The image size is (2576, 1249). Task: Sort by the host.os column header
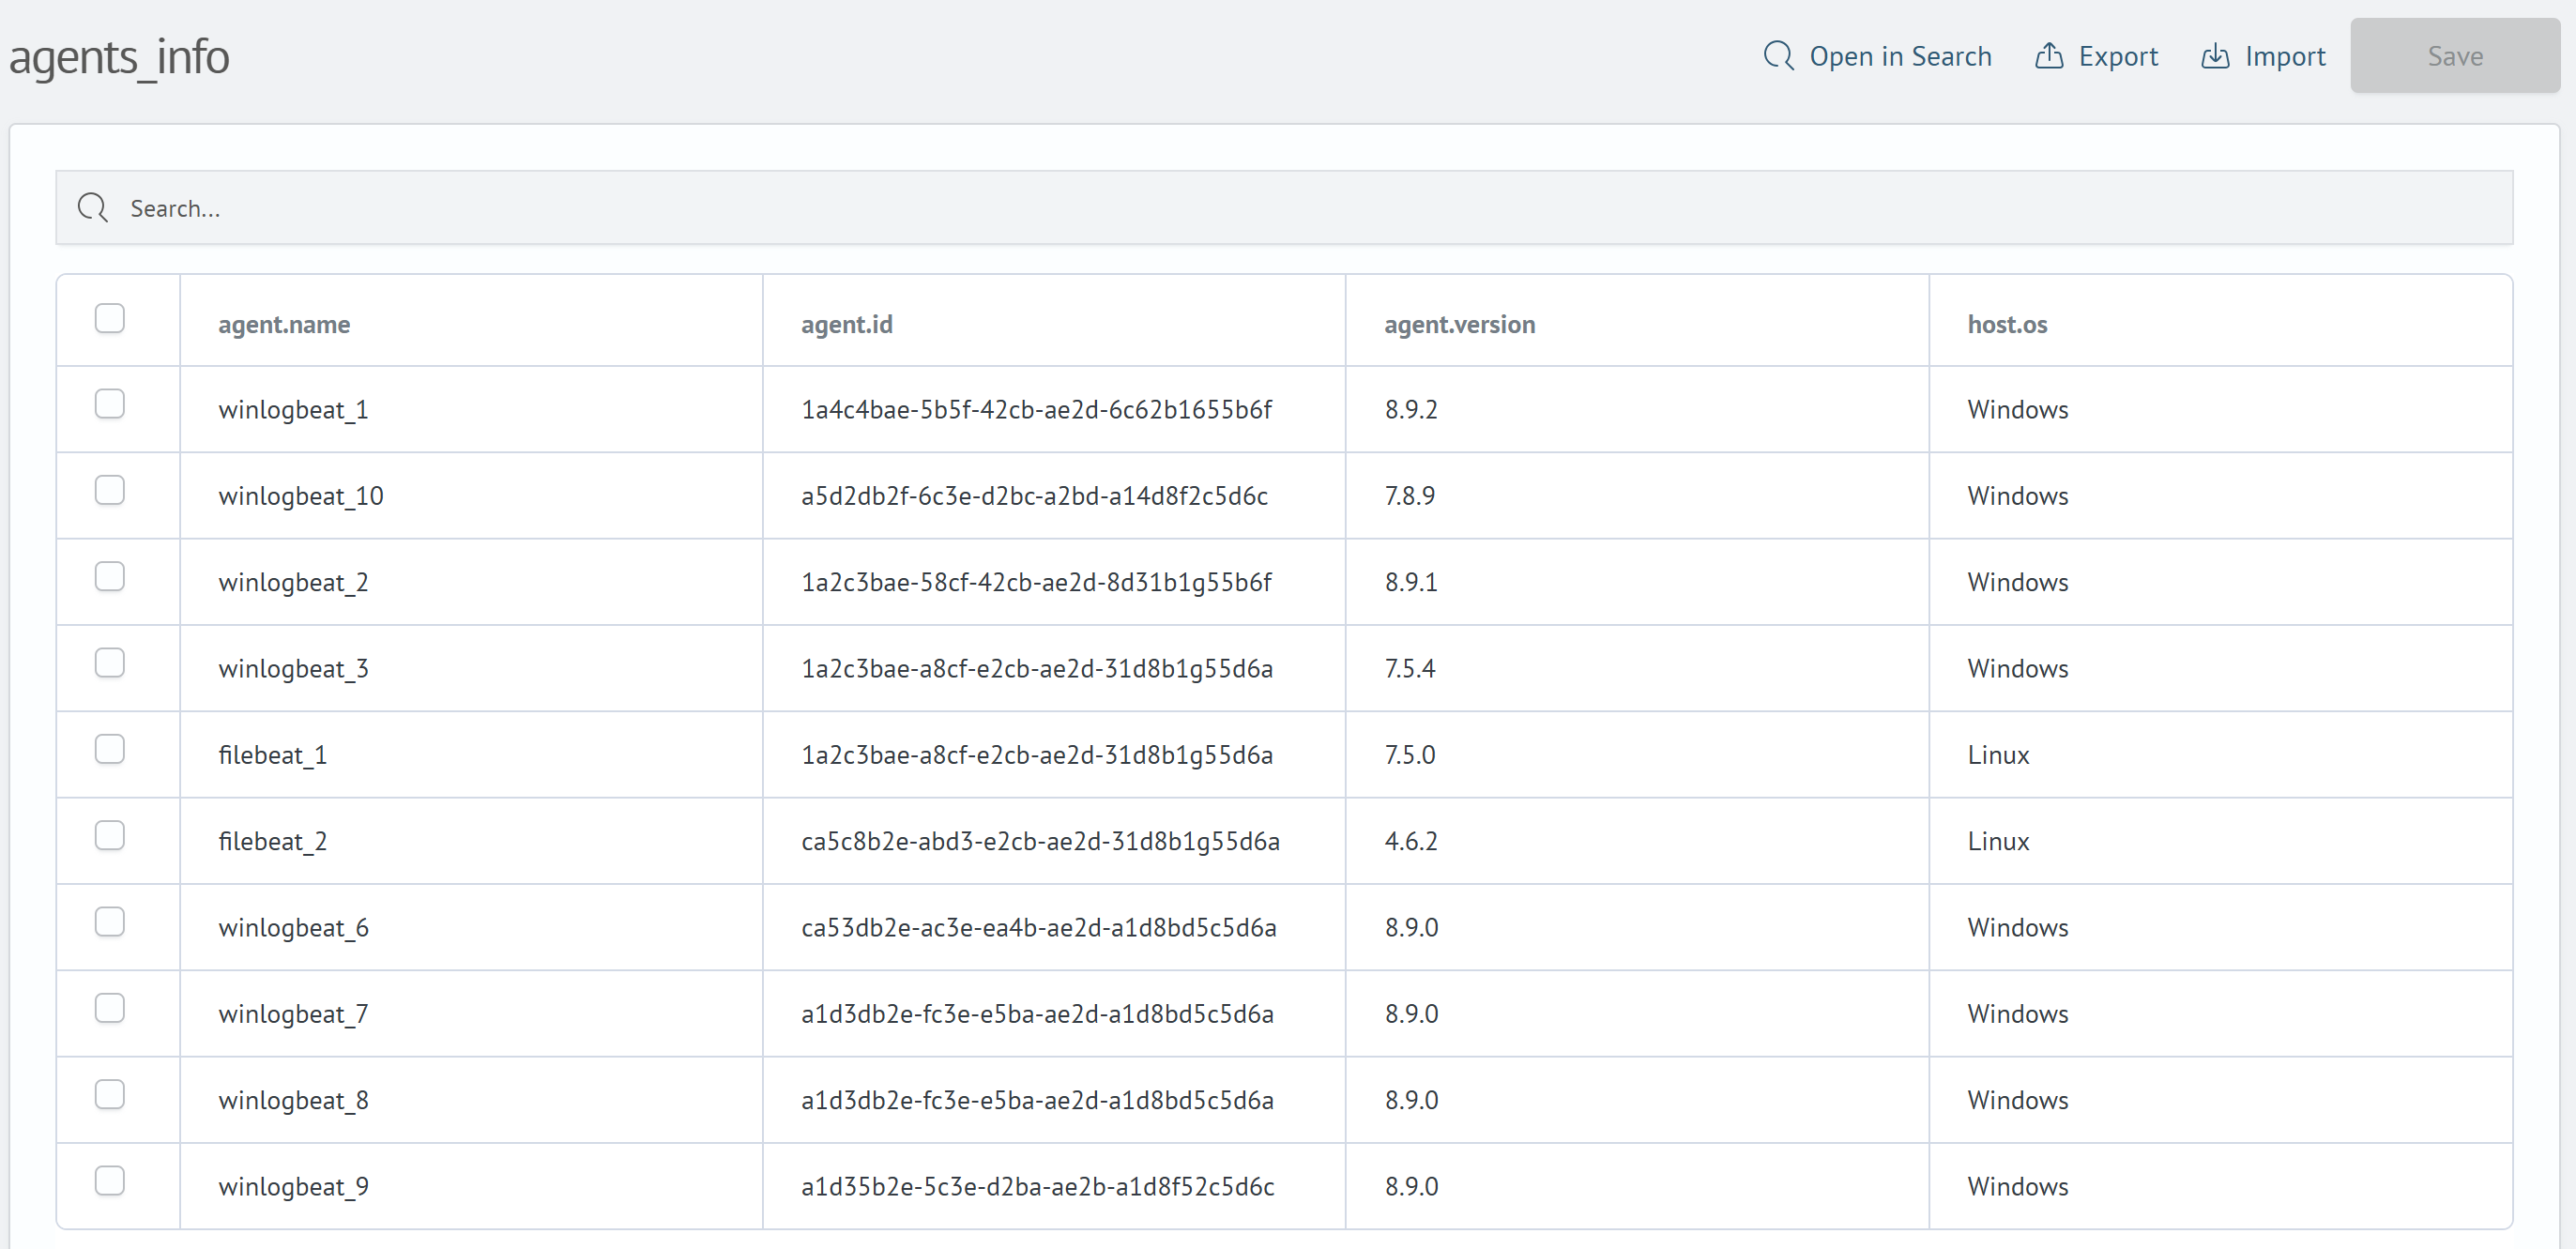pos(2006,324)
